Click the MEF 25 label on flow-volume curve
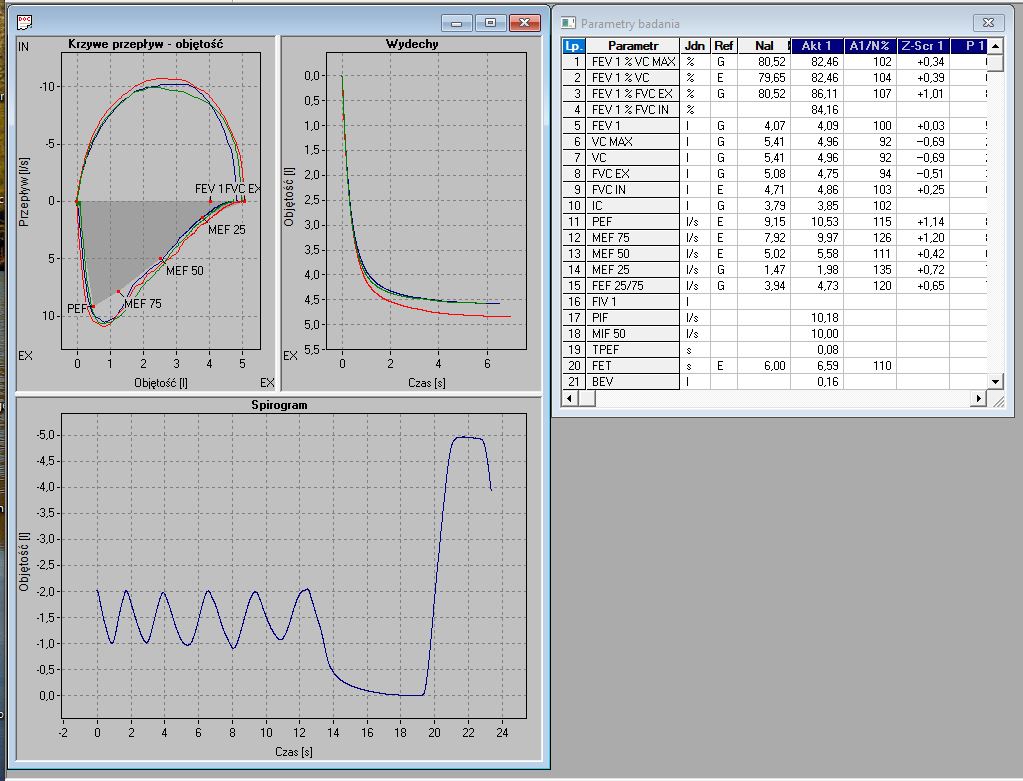Screen dimensions: 1023x781 tap(227, 230)
